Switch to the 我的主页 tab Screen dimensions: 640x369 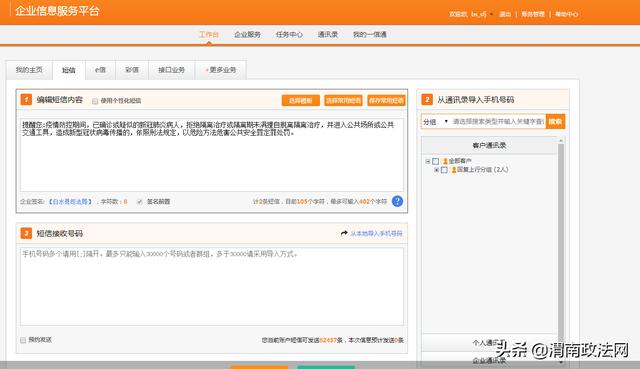[x=29, y=70]
